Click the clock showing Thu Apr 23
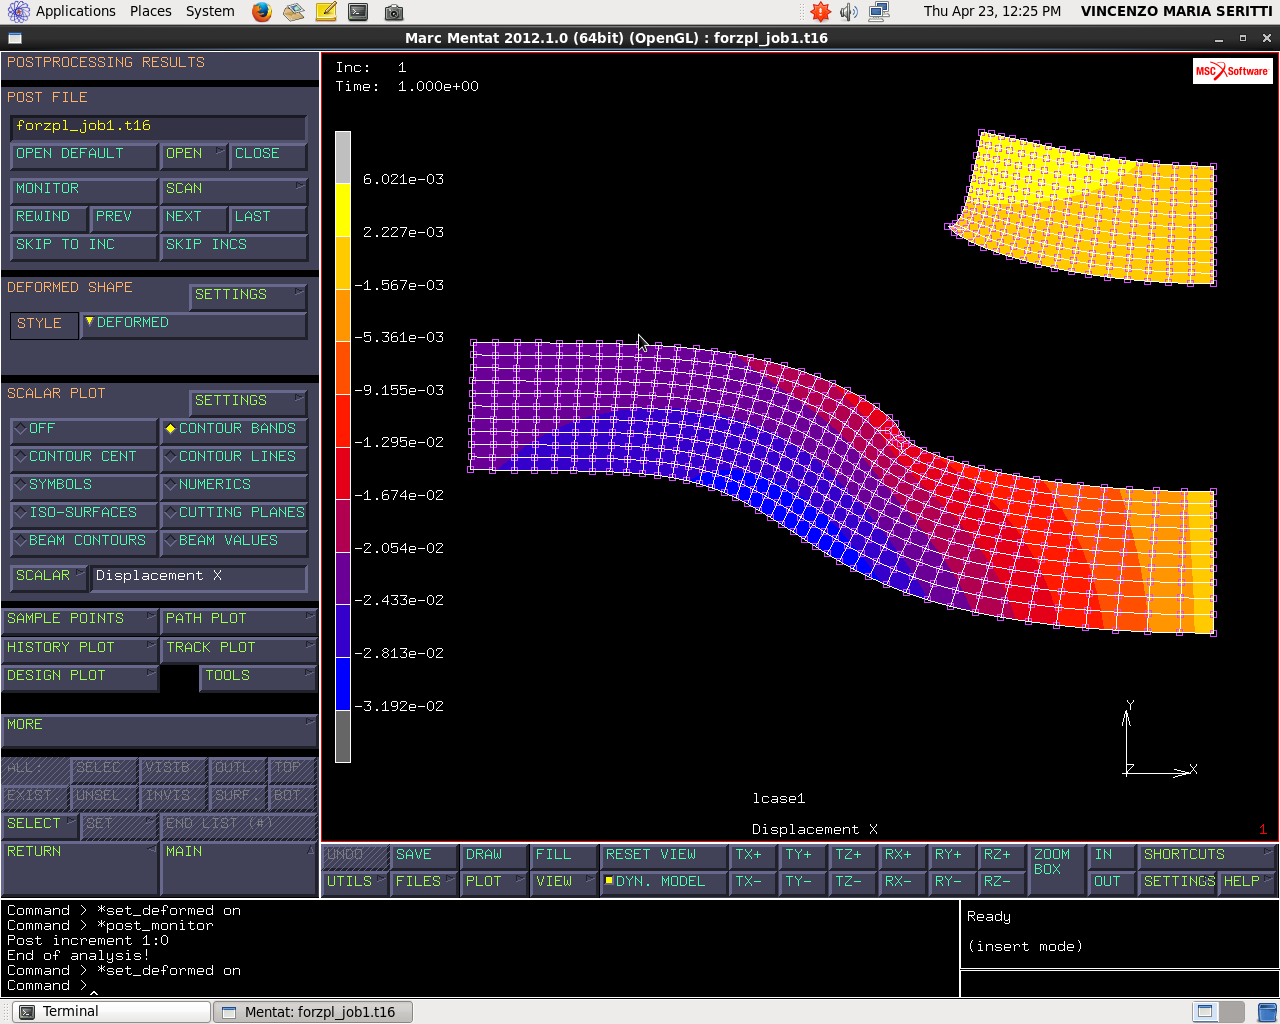This screenshot has width=1280, height=1024. 992,11
